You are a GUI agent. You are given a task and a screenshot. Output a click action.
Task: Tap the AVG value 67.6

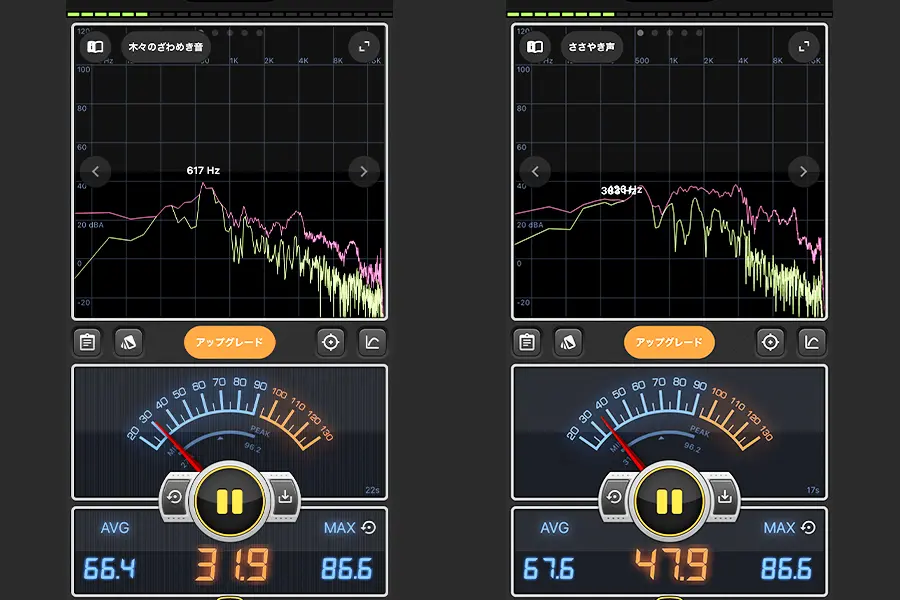[549, 568]
